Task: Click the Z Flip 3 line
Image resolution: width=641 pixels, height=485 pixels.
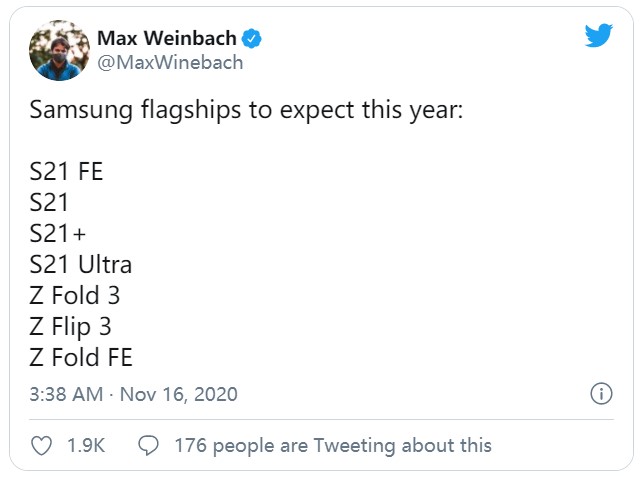Action: (x=70, y=327)
